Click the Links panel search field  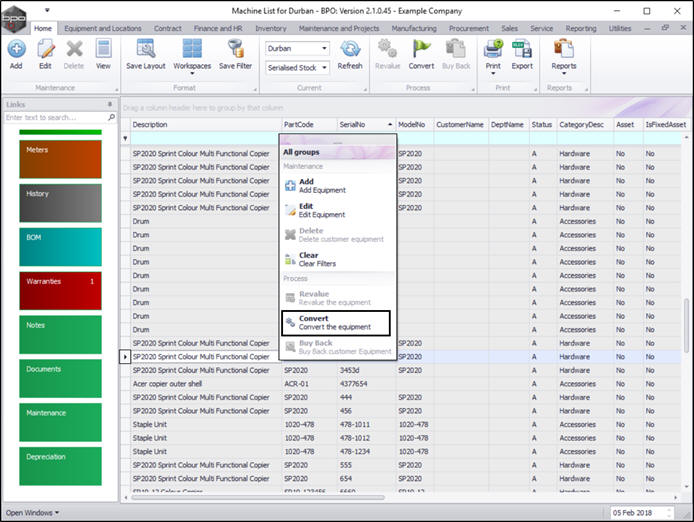point(55,117)
